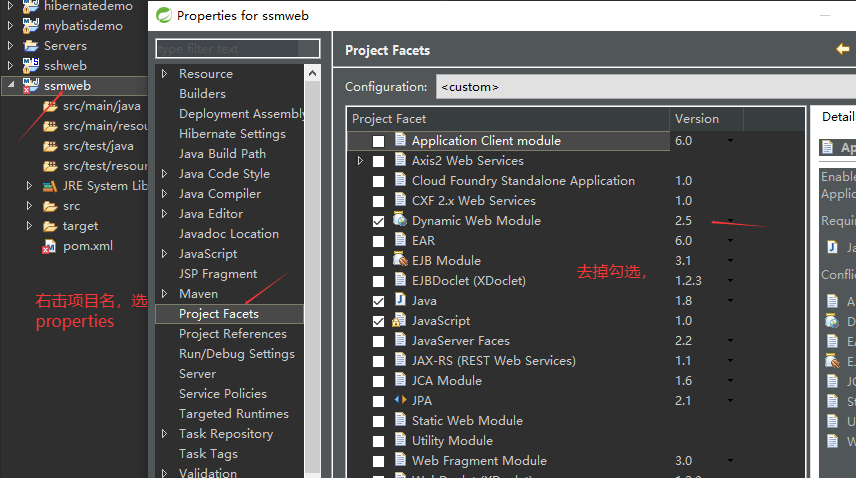
Task: Click the Version column header
Action: (706, 119)
